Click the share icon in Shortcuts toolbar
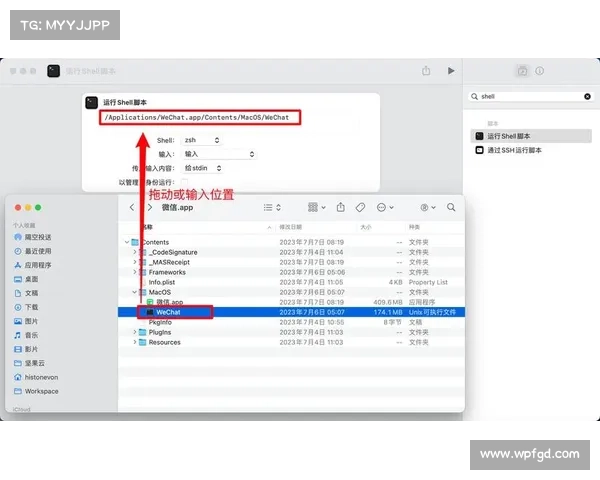Viewport: 600px width, 480px height. [x=426, y=71]
